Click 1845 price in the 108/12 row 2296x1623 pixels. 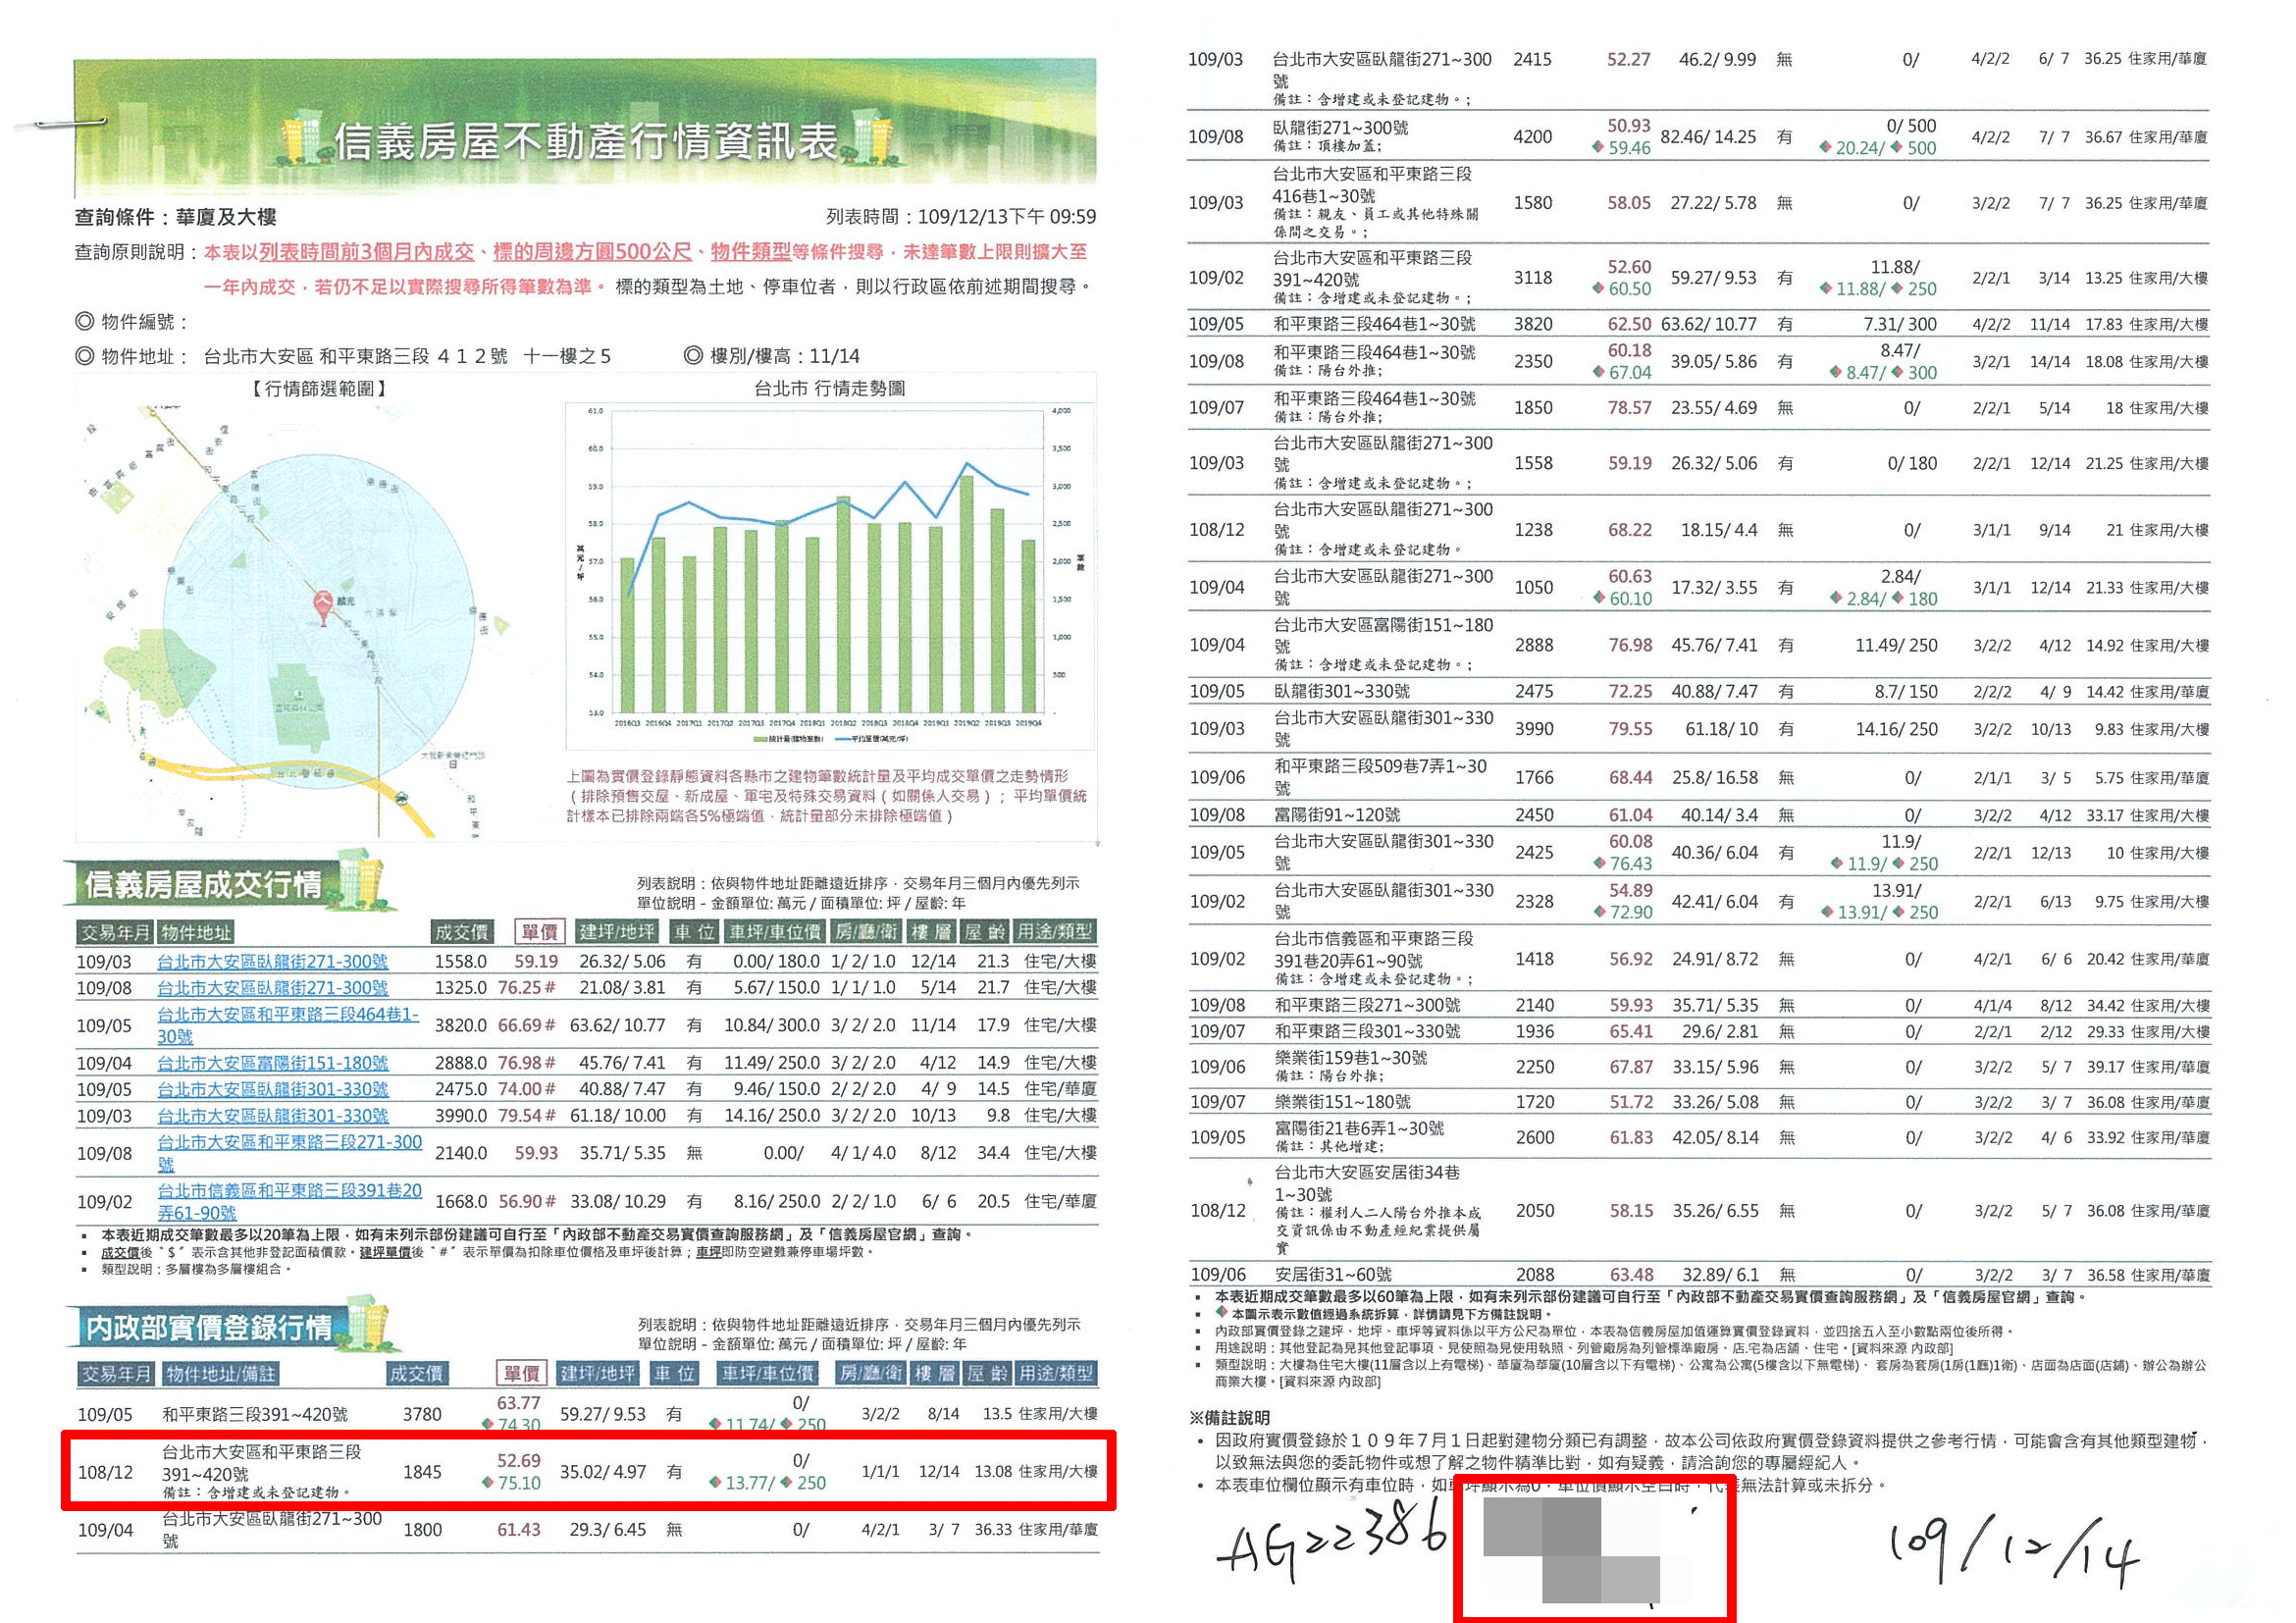tap(422, 1472)
